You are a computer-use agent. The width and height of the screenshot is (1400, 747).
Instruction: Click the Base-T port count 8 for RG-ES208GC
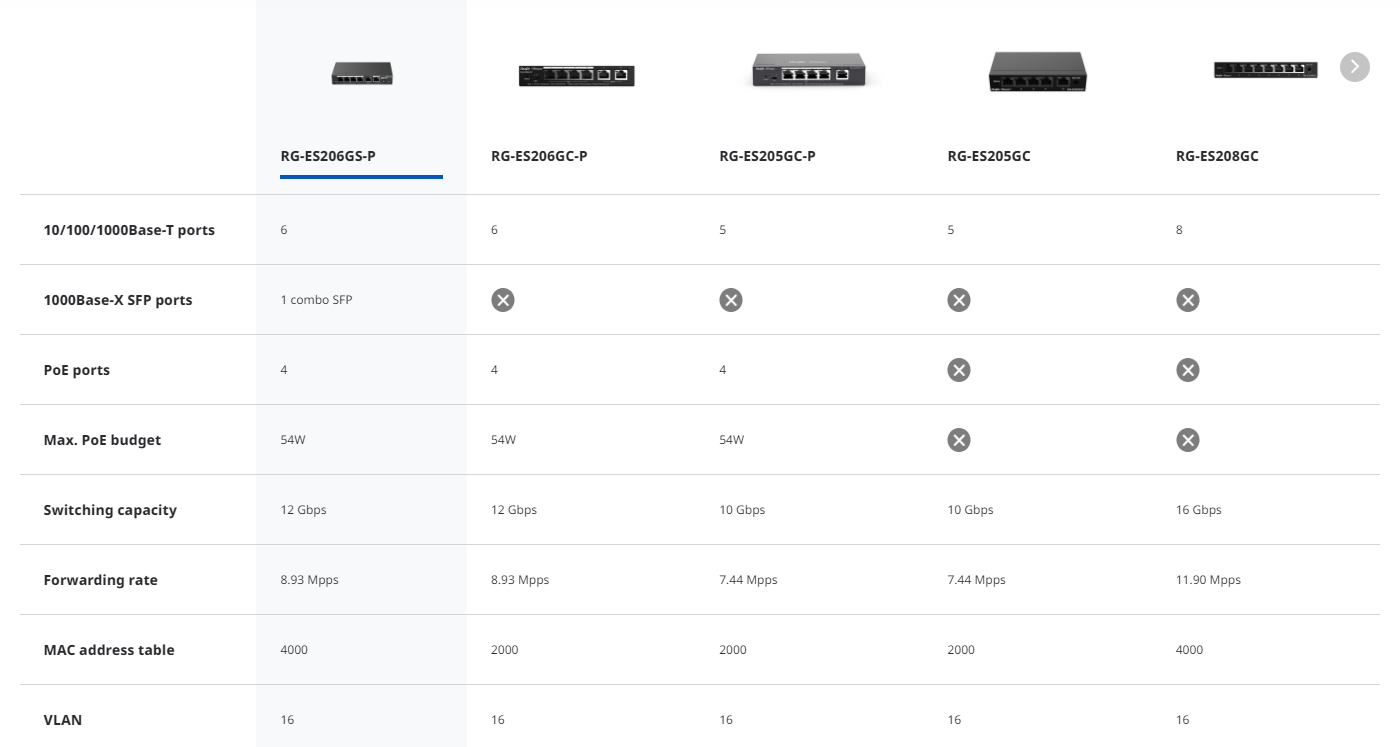pyautogui.click(x=1179, y=230)
